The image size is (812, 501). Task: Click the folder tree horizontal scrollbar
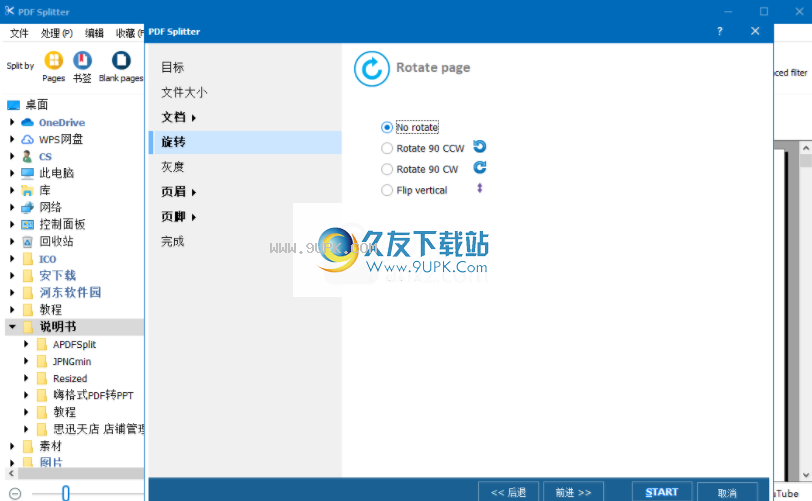81,474
